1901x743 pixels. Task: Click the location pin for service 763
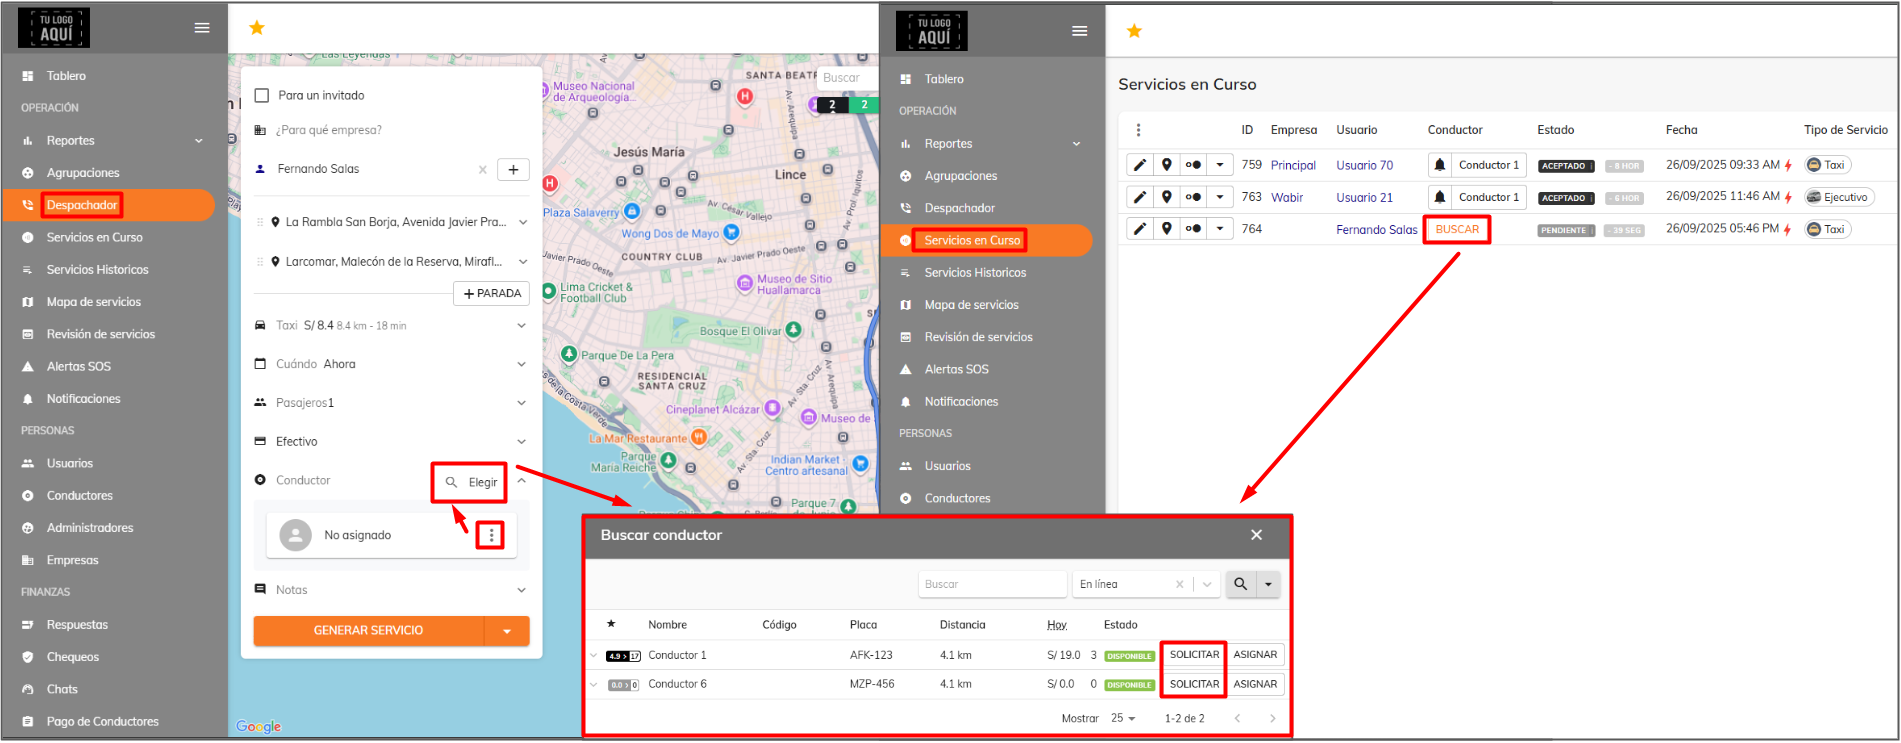click(x=1166, y=197)
